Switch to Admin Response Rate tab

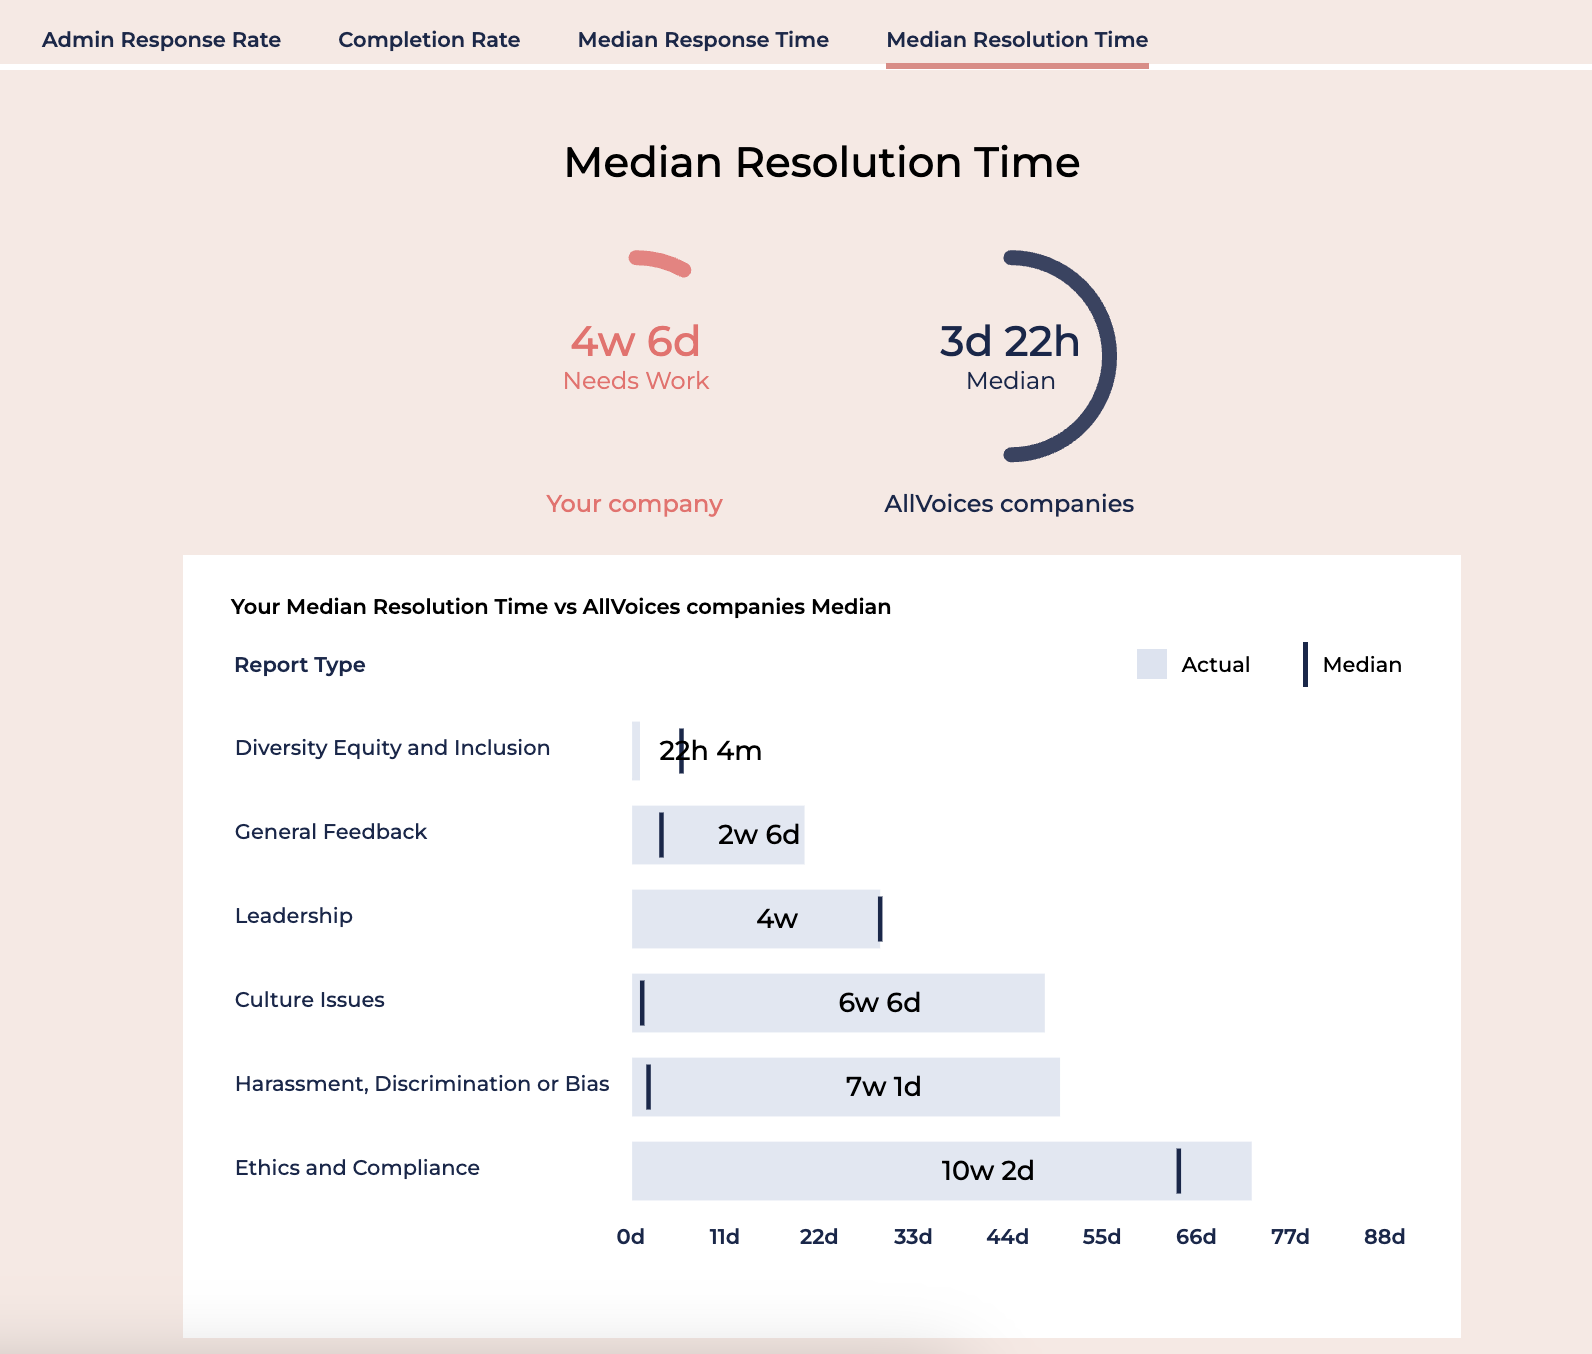(161, 40)
